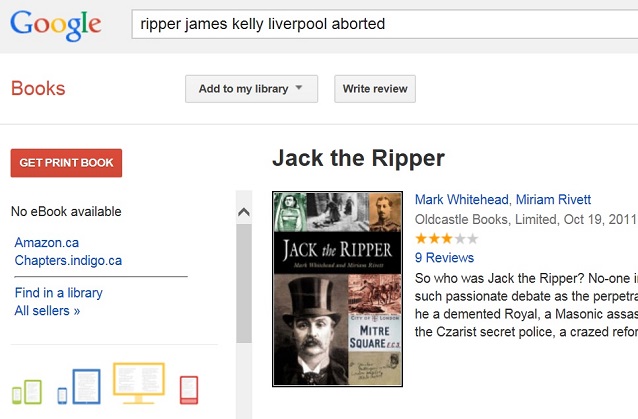Open author Mark Whitehead link

point(462,199)
